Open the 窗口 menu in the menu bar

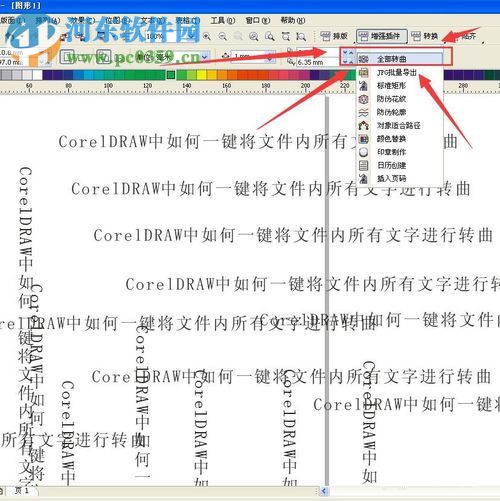258,21
